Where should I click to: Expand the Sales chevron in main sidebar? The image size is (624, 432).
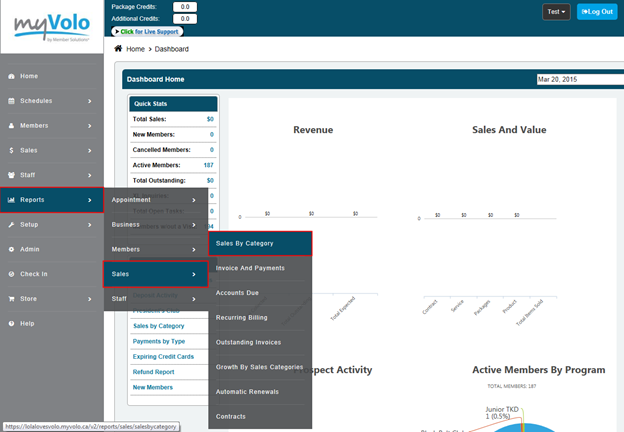(90, 150)
